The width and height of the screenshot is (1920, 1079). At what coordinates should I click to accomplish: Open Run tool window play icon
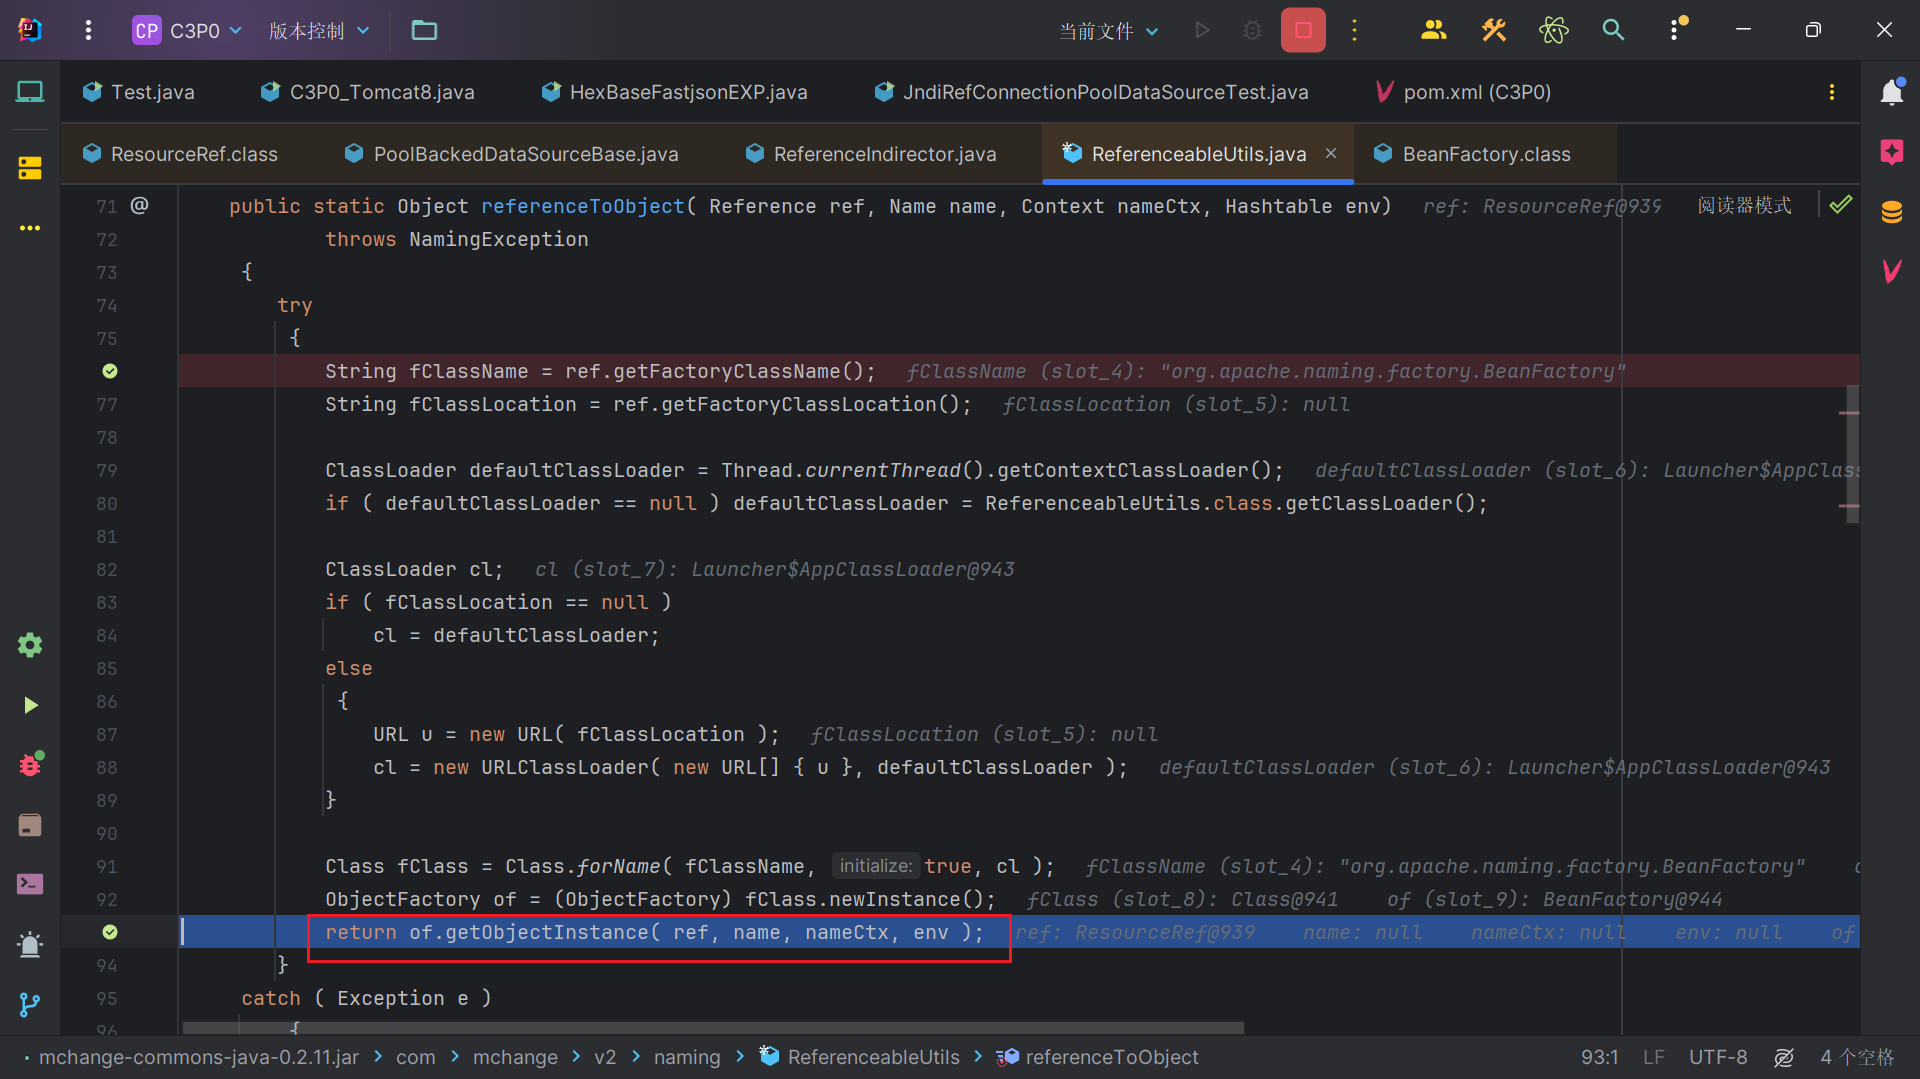30,705
